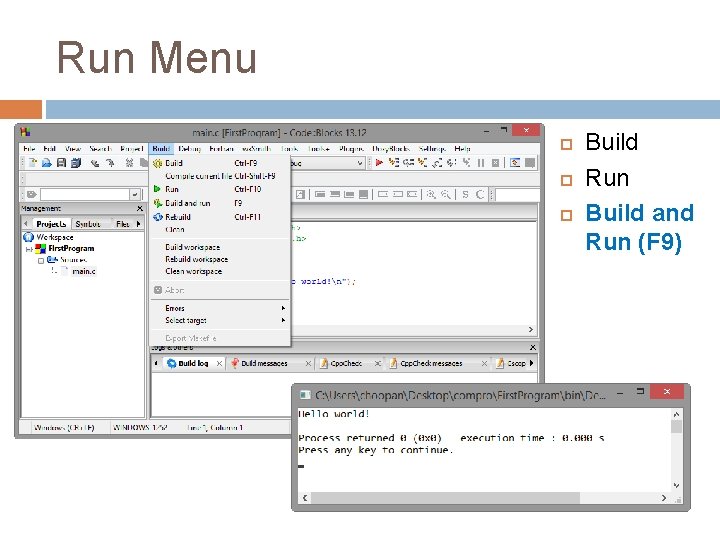
Task: Select the Workspace tree node
Action: [x=55, y=237]
